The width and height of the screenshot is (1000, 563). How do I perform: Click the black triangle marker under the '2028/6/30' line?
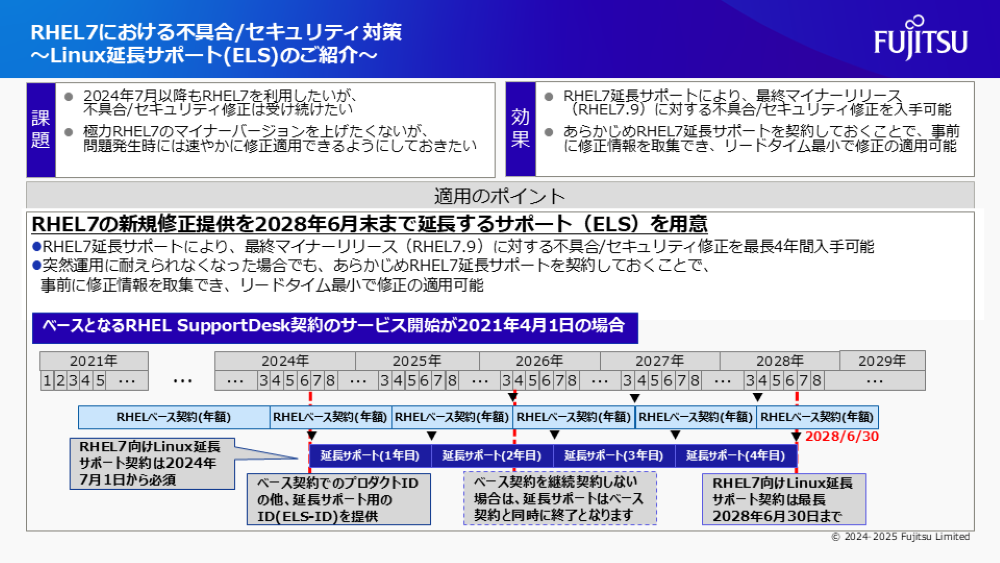click(796, 436)
